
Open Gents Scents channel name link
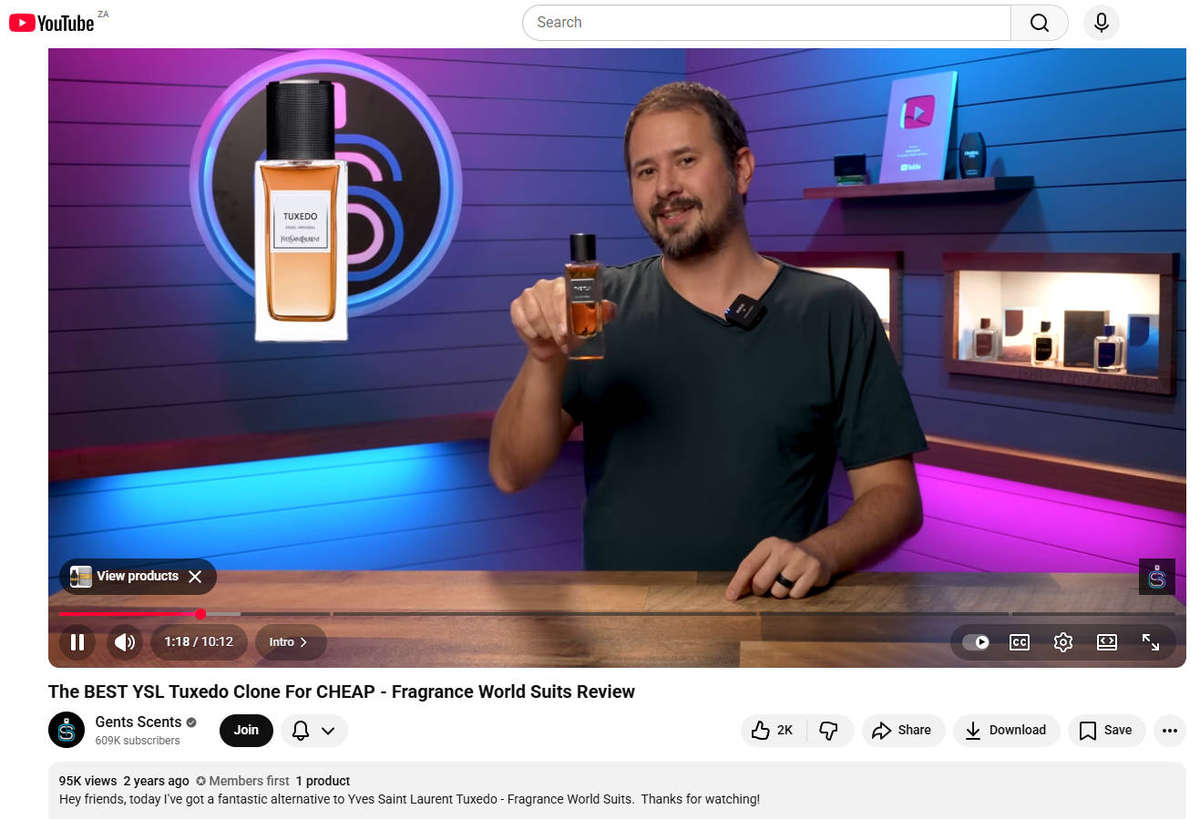[138, 722]
